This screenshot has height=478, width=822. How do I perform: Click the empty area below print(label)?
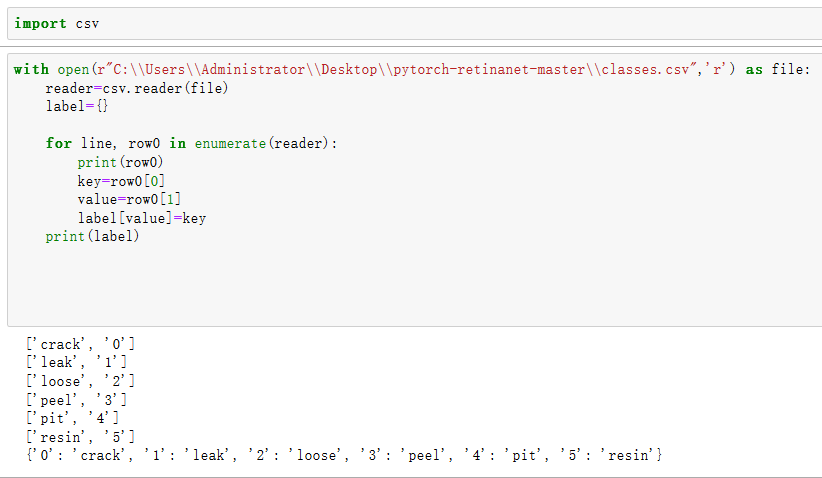coord(400,285)
